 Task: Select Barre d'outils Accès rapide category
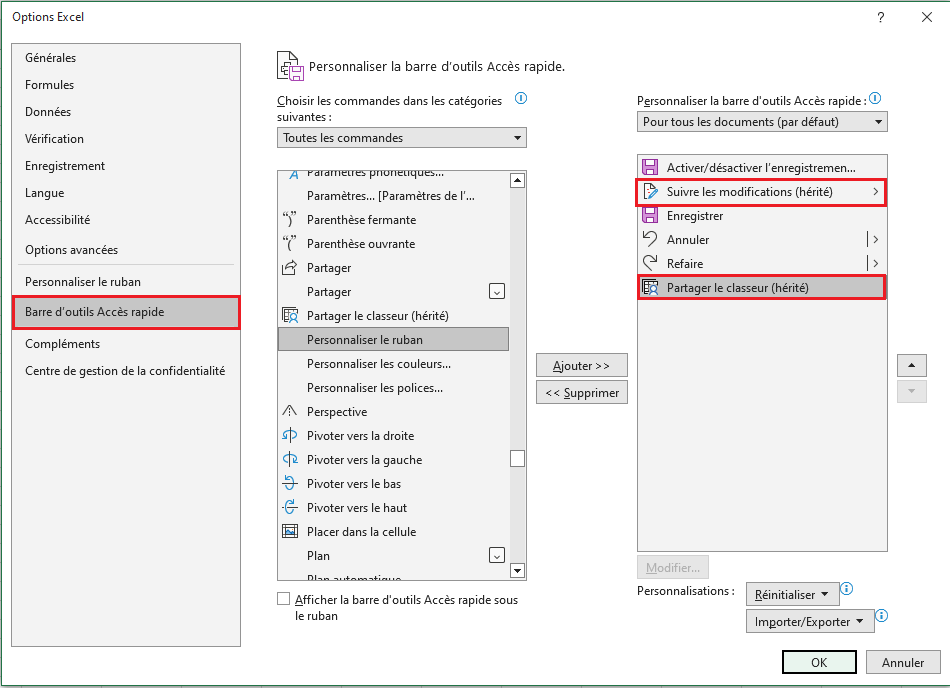[126, 312]
